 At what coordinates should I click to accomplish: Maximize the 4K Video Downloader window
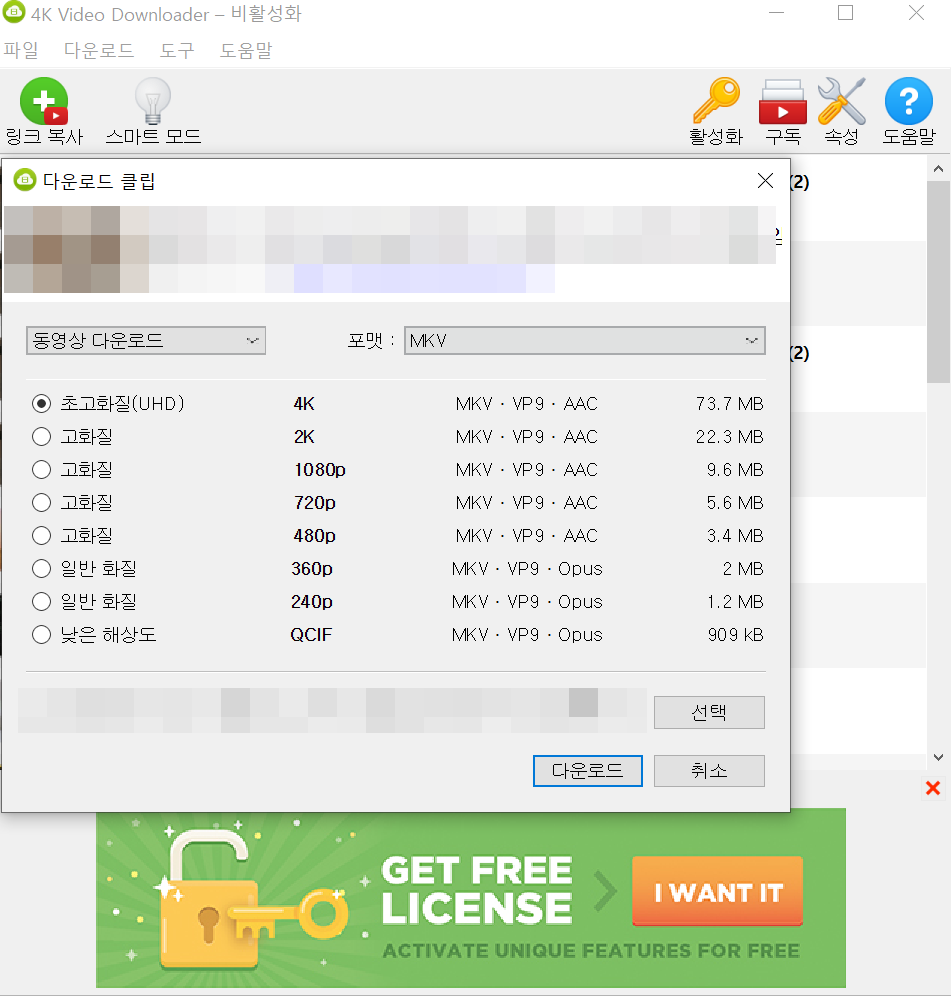coord(846,12)
